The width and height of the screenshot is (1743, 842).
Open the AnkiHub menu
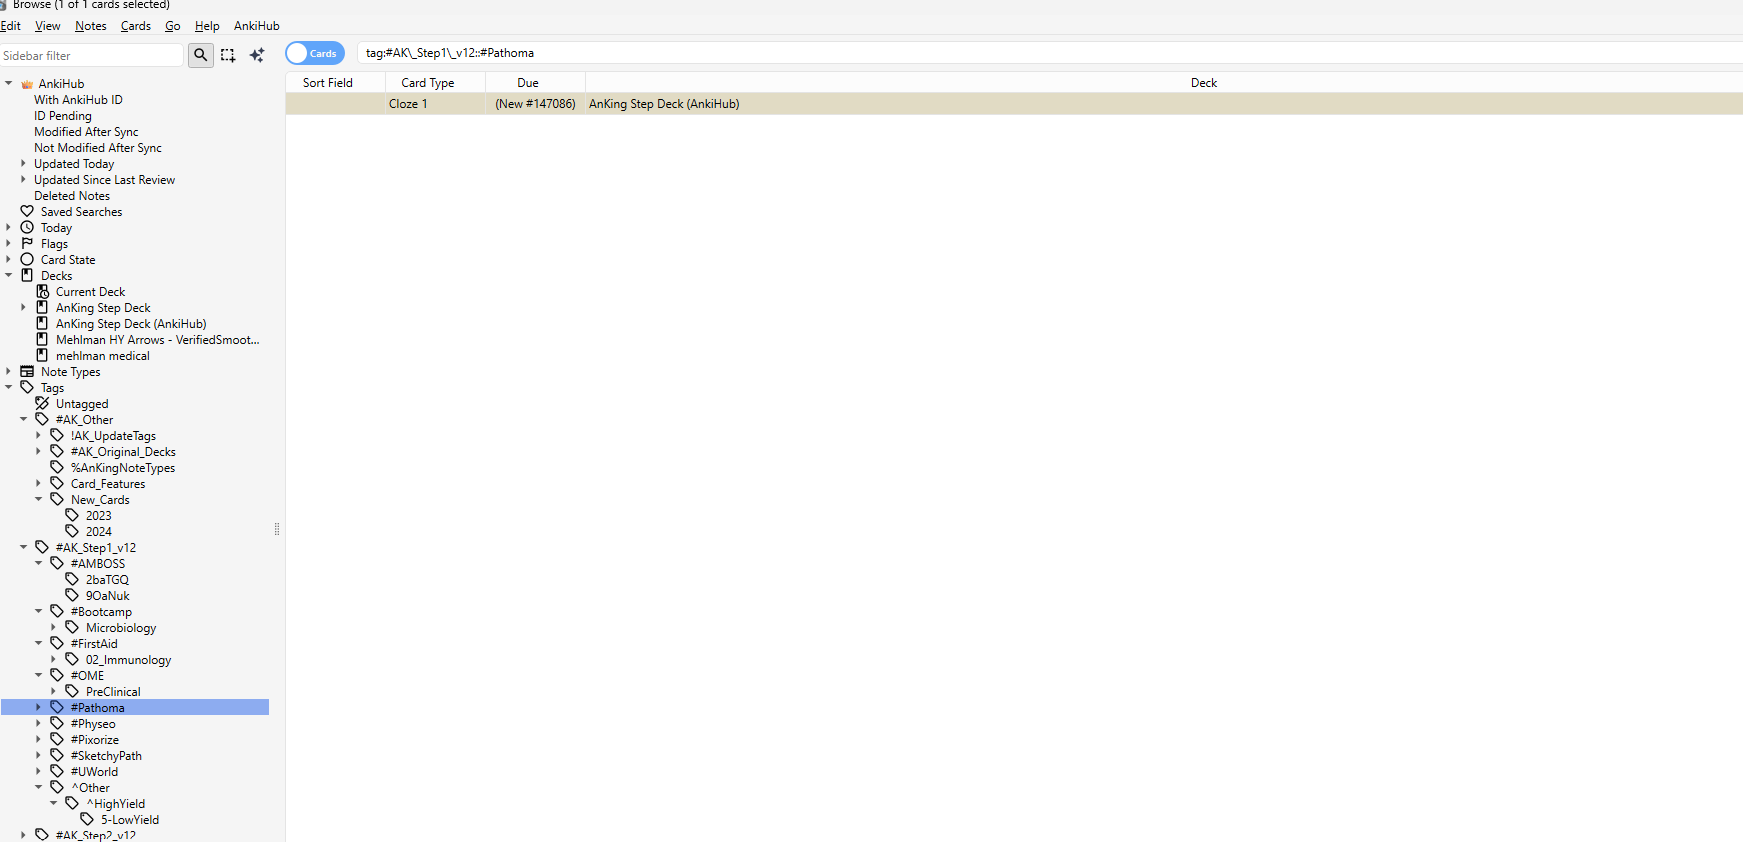(256, 26)
